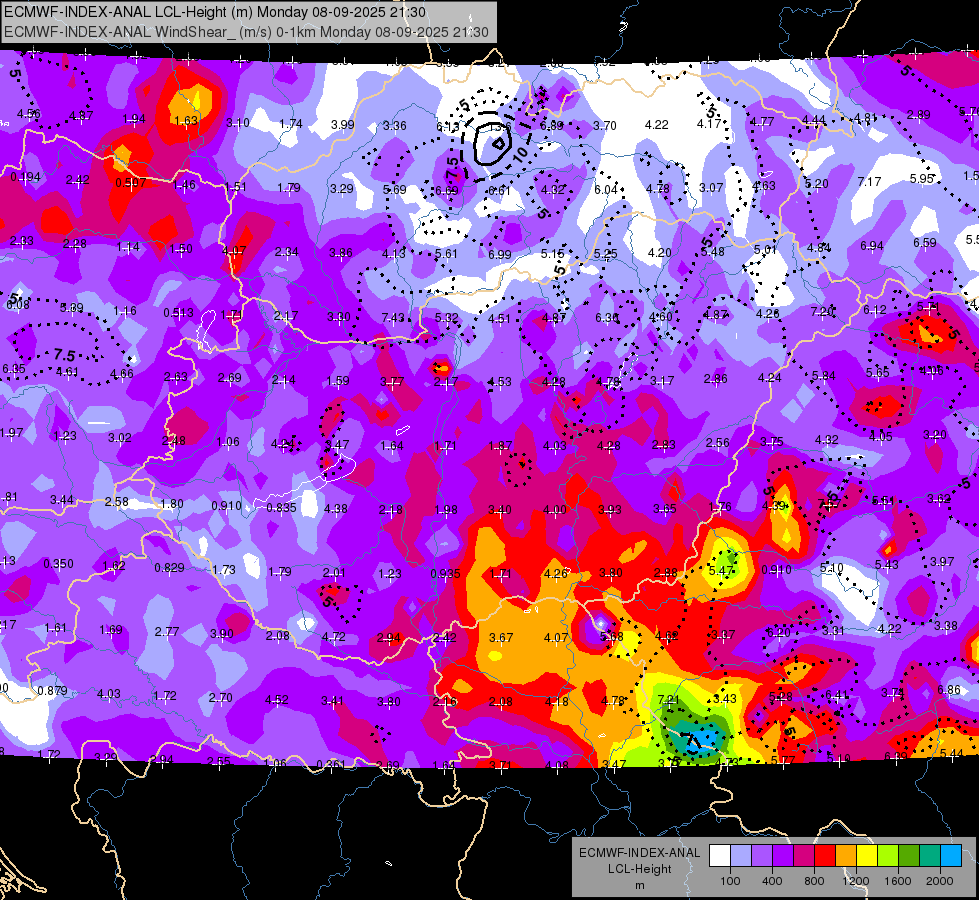Click the wind shear value 4.56

tap(29, 114)
